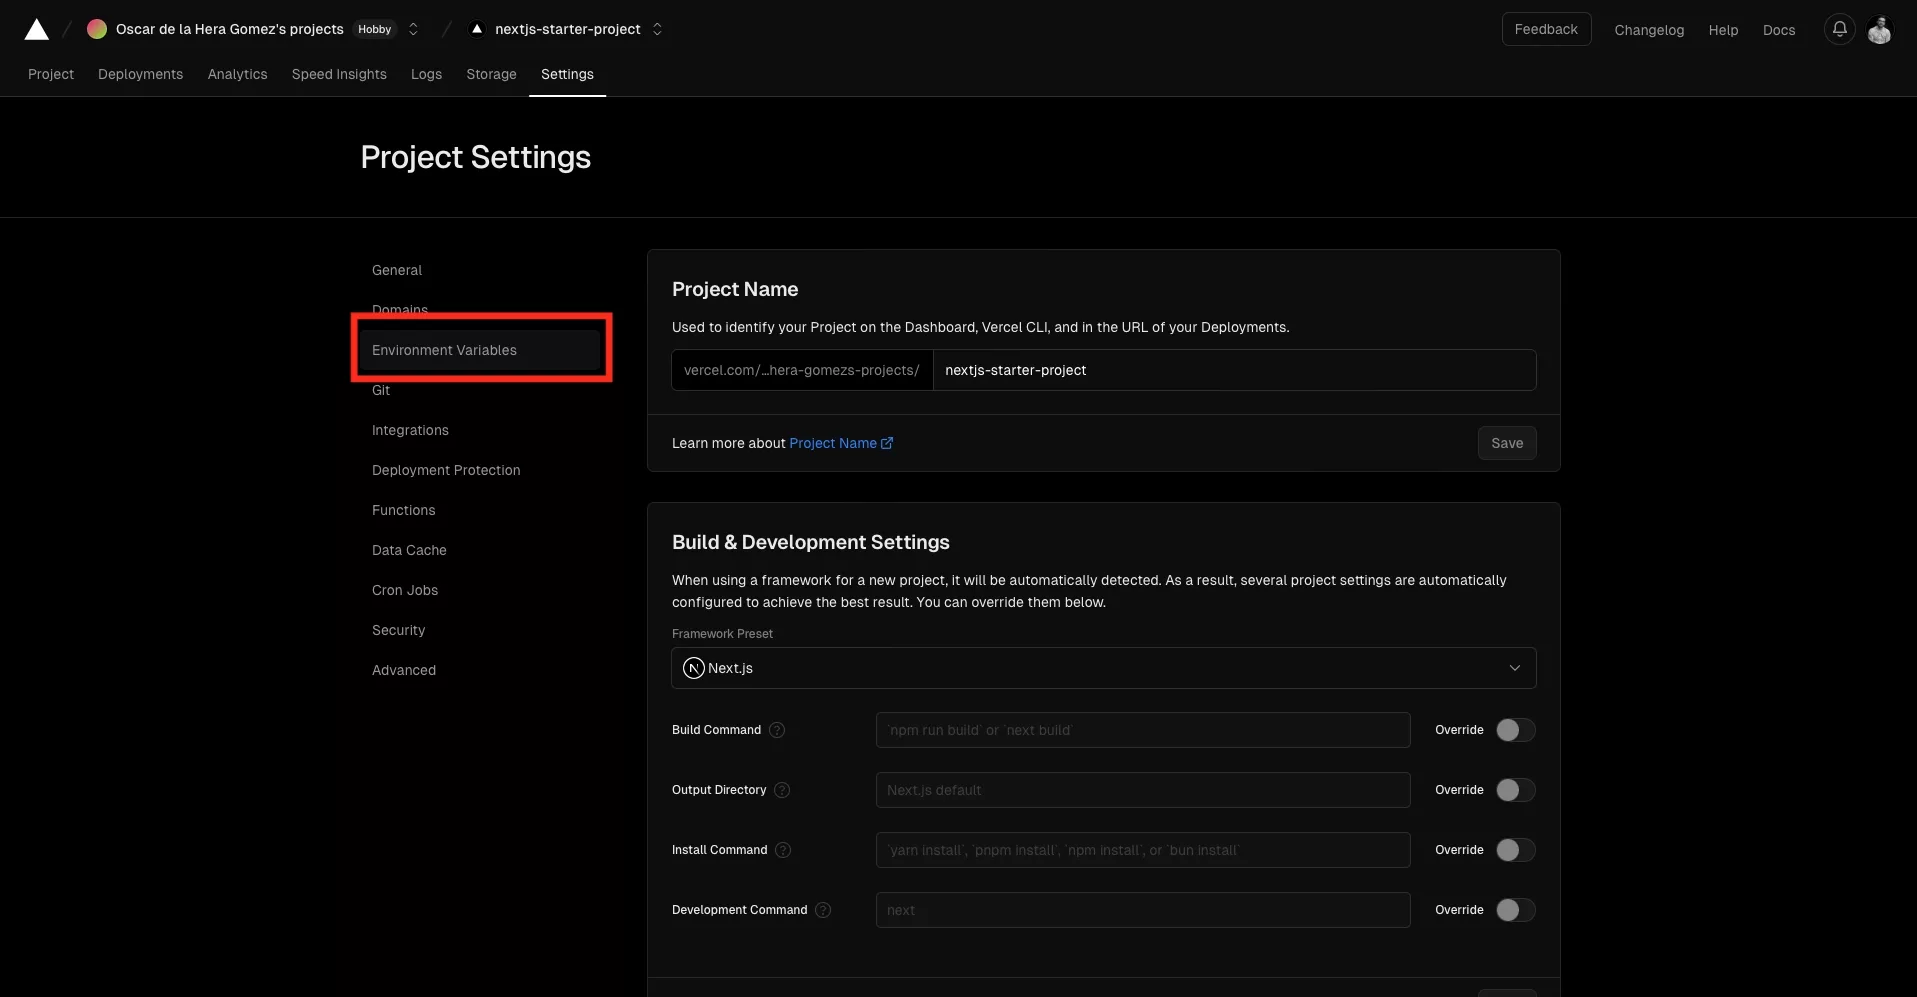
Task: Click the Build Command help icon
Action: point(777,730)
